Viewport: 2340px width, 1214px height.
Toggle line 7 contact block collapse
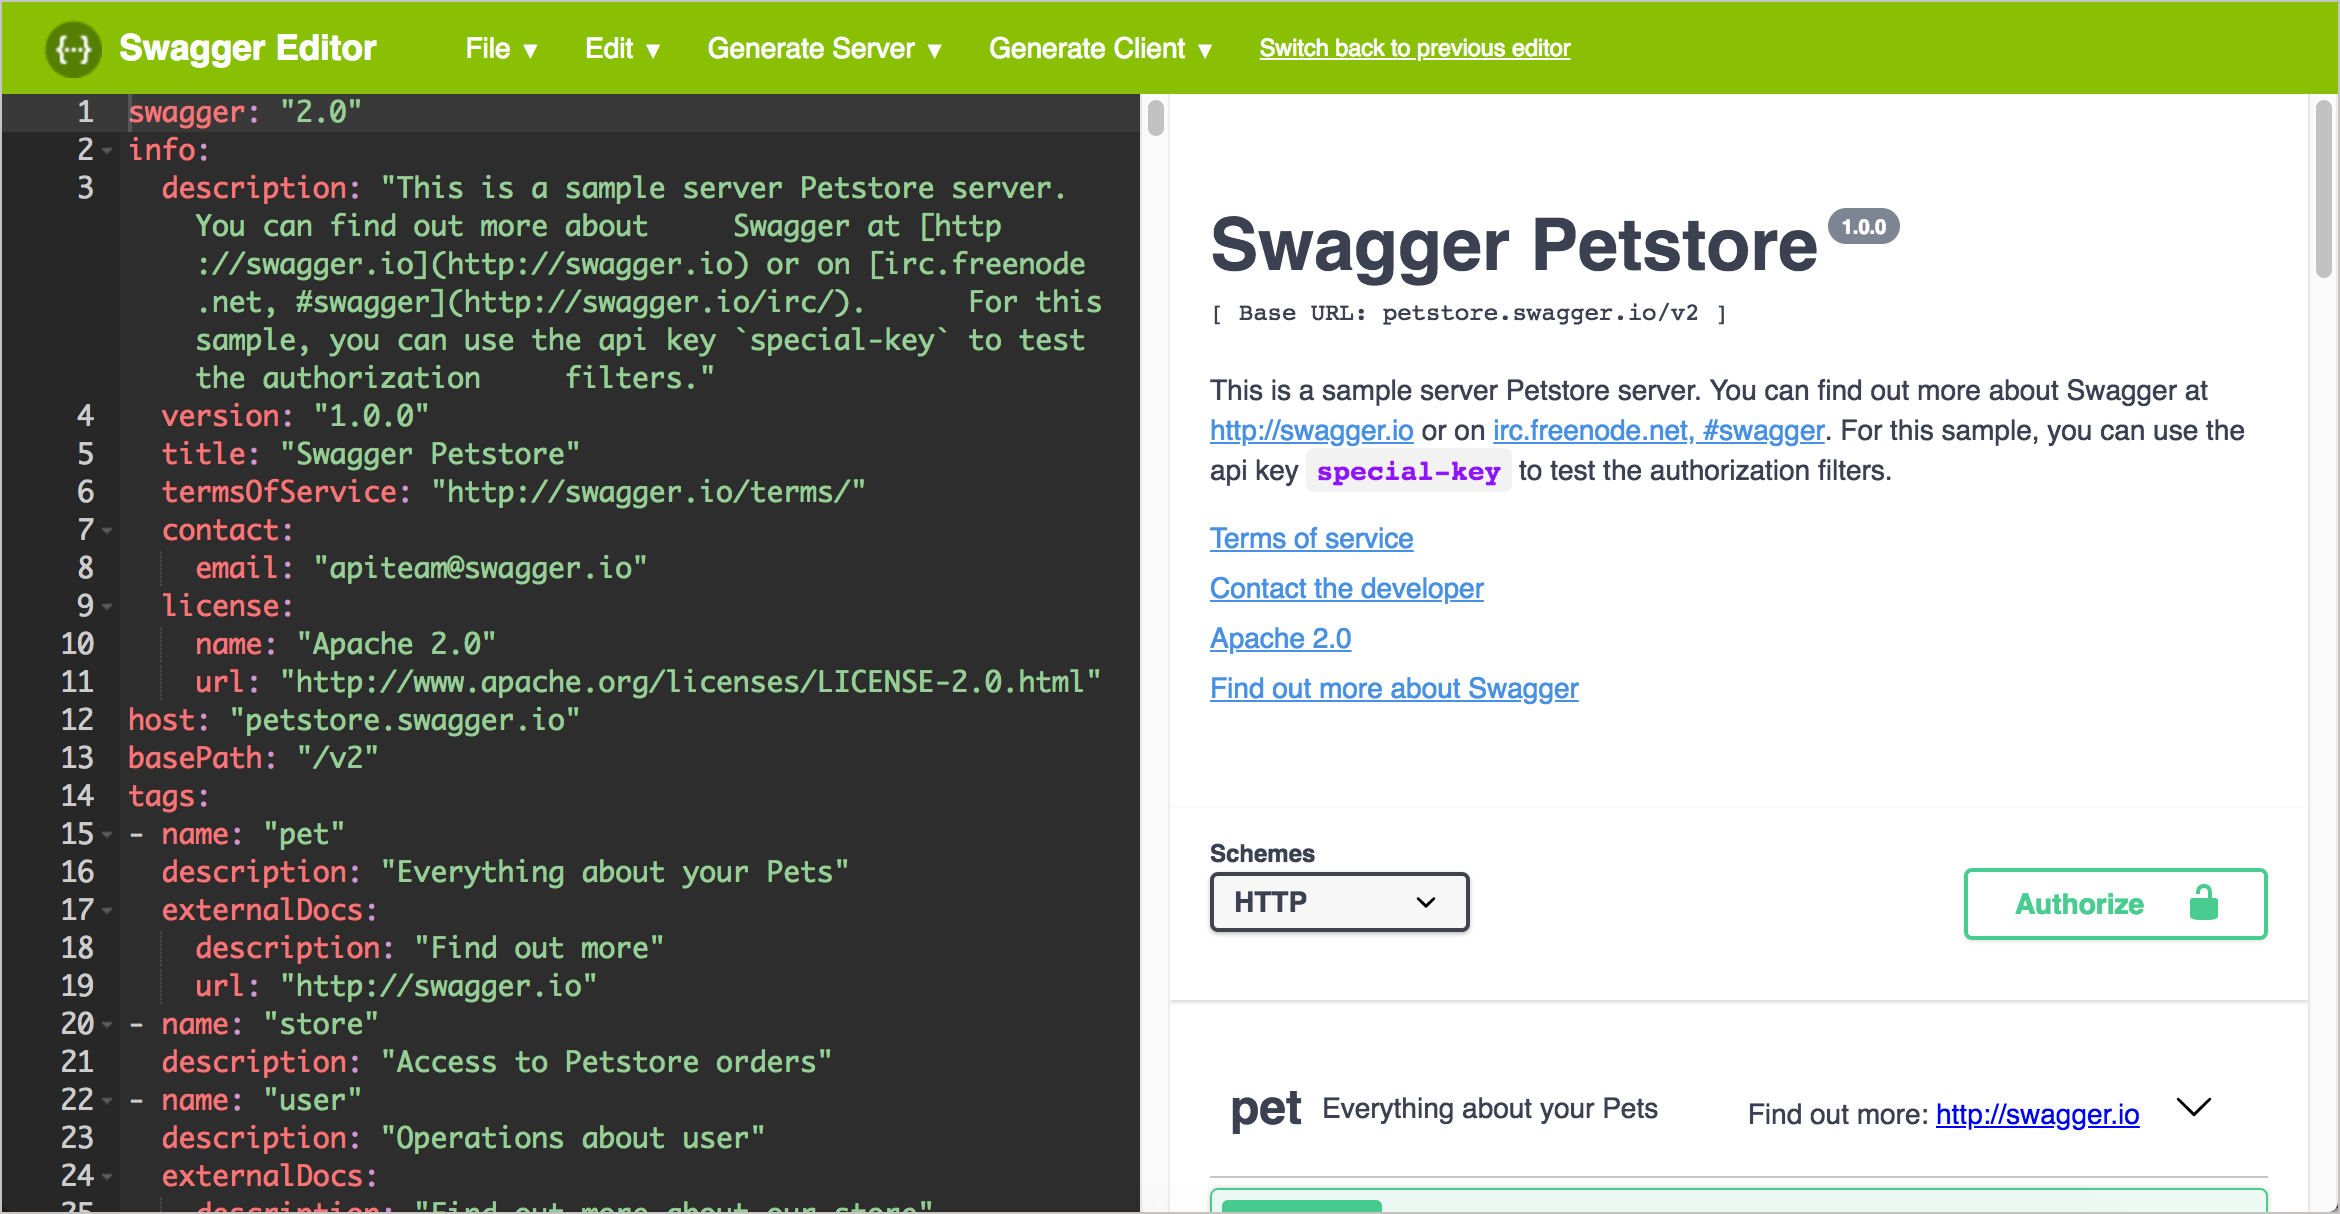coord(105,530)
